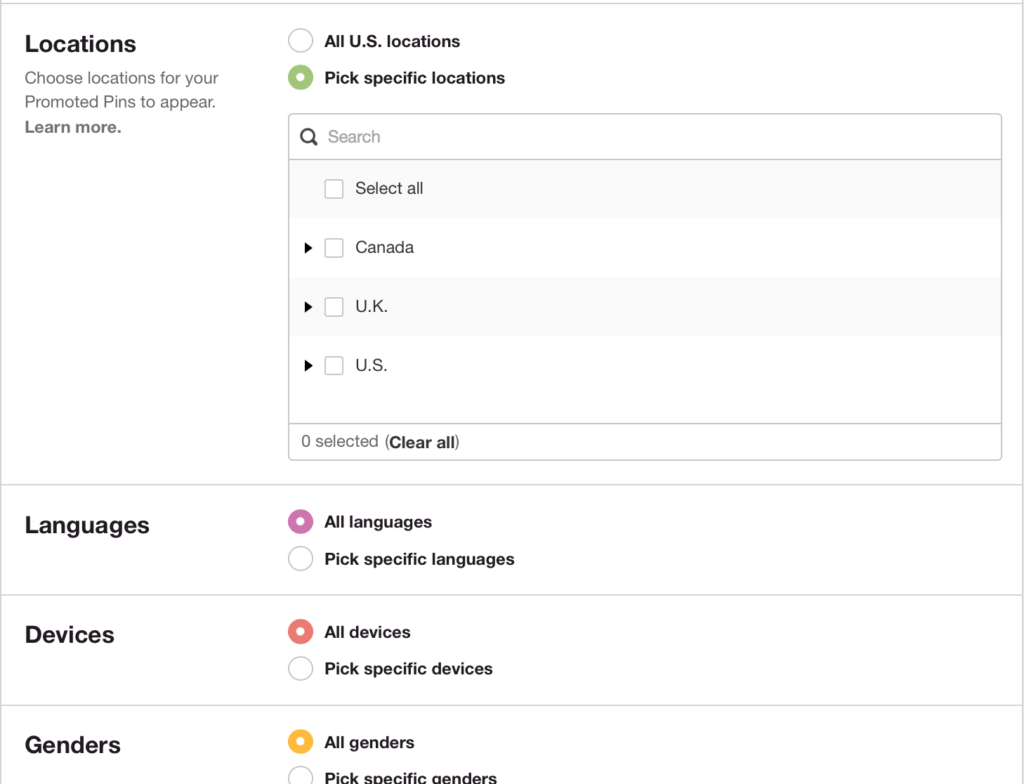Screen dimensions: 1024x784
Task: Click the Languages section heading
Action: click(87, 525)
